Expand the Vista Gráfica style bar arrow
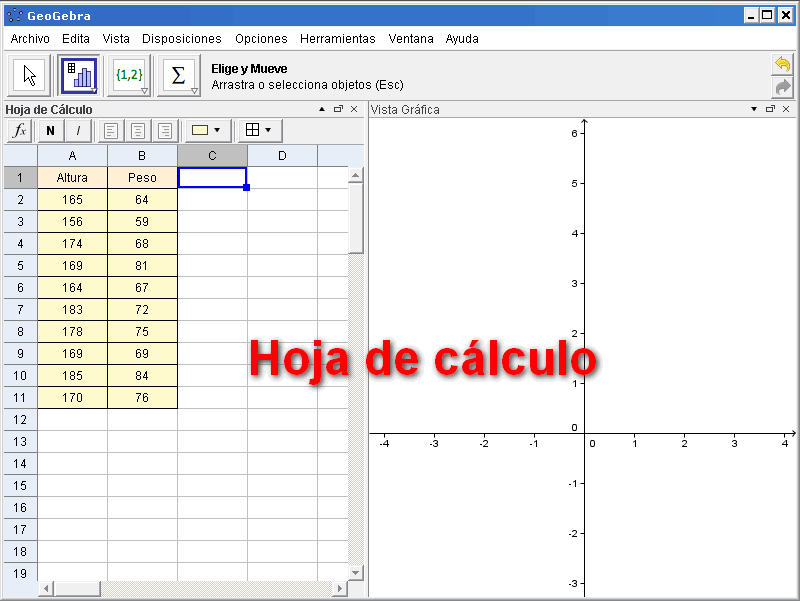 (753, 109)
